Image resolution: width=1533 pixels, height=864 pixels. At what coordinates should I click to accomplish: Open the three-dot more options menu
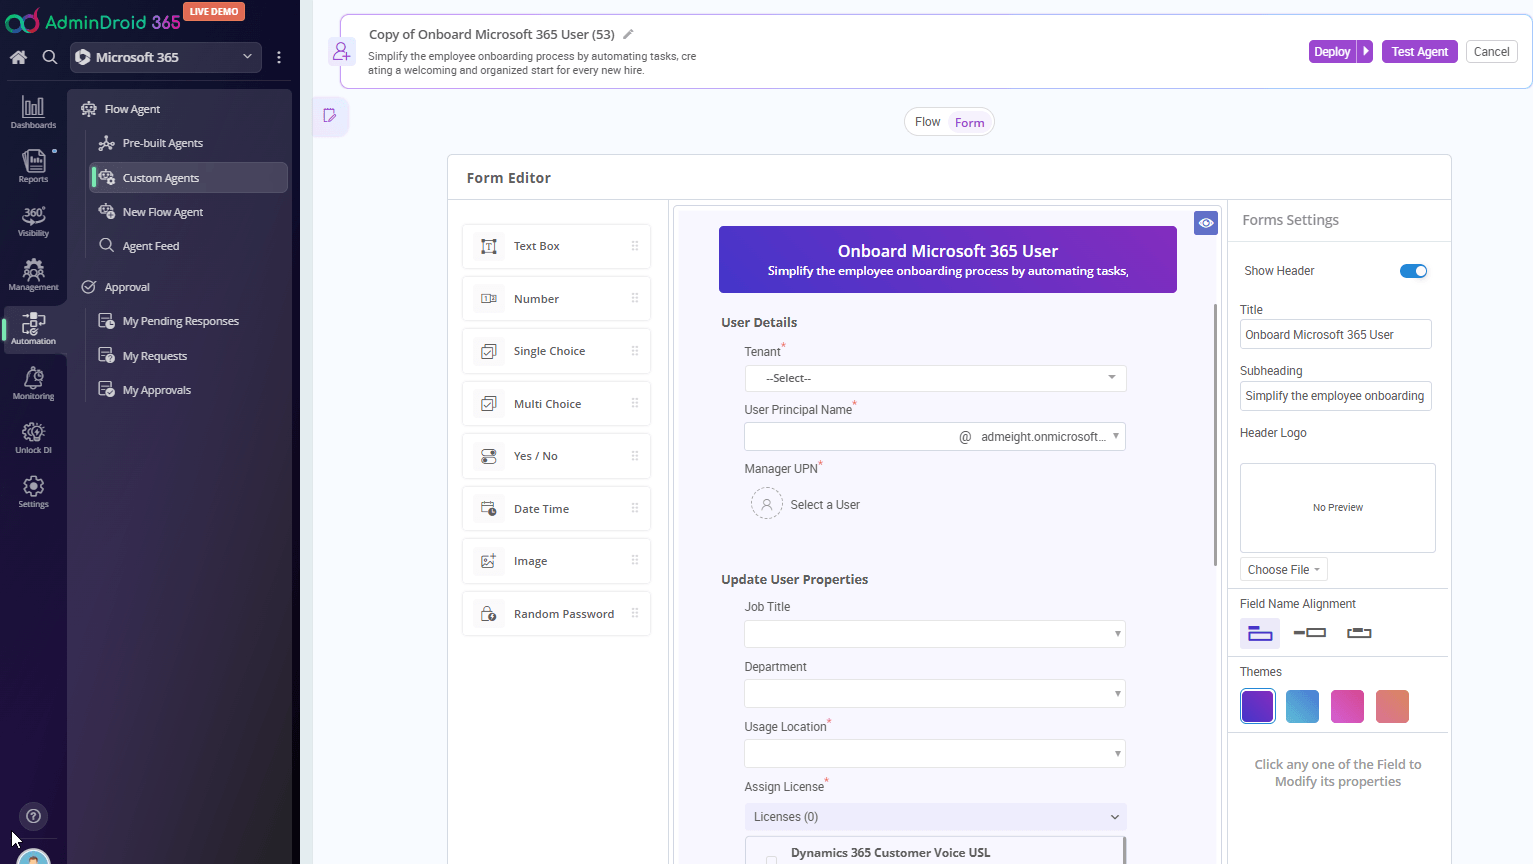[279, 57]
